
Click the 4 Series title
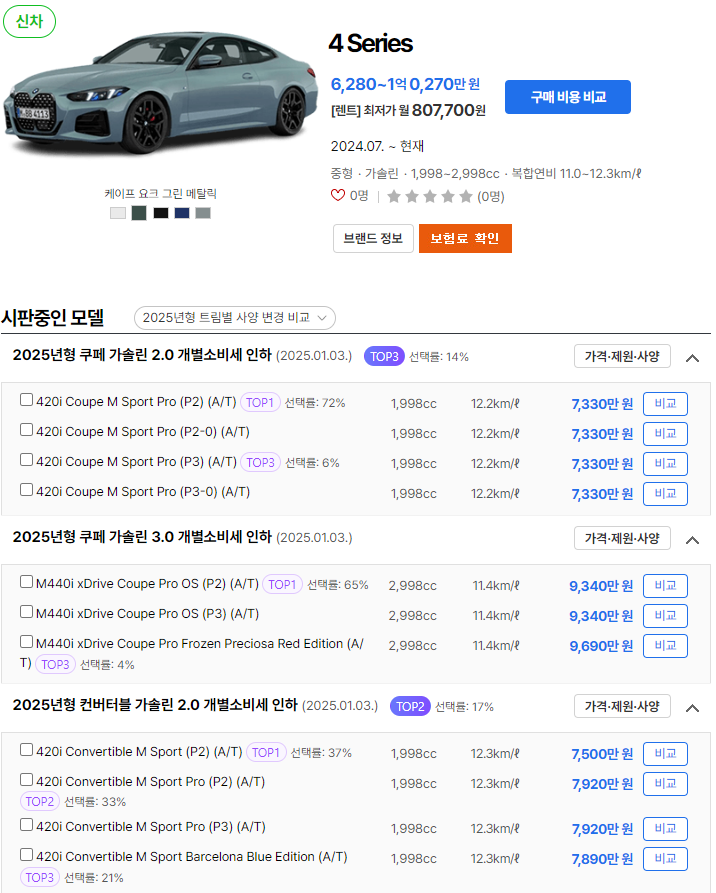[x=371, y=43]
